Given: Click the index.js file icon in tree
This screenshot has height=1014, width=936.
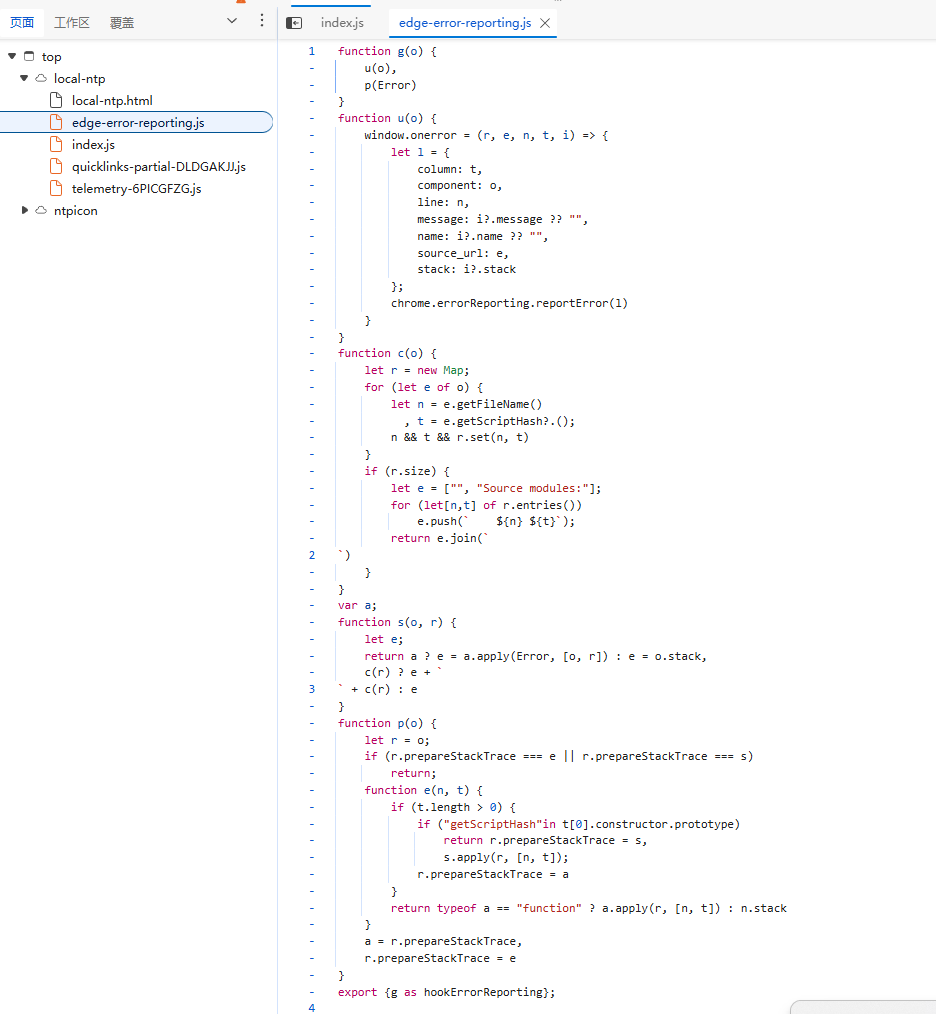Looking at the screenshot, I should click(x=57, y=144).
